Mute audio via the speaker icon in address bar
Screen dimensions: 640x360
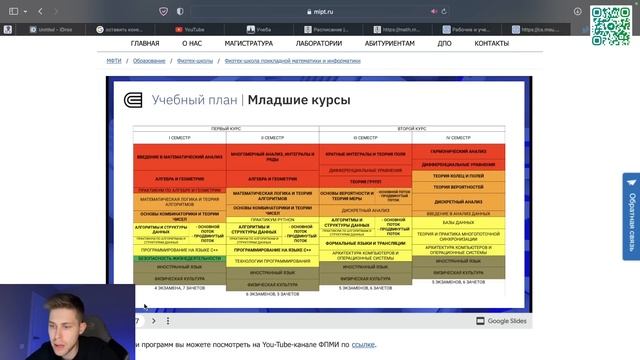pyautogui.click(x=433, y=12)
